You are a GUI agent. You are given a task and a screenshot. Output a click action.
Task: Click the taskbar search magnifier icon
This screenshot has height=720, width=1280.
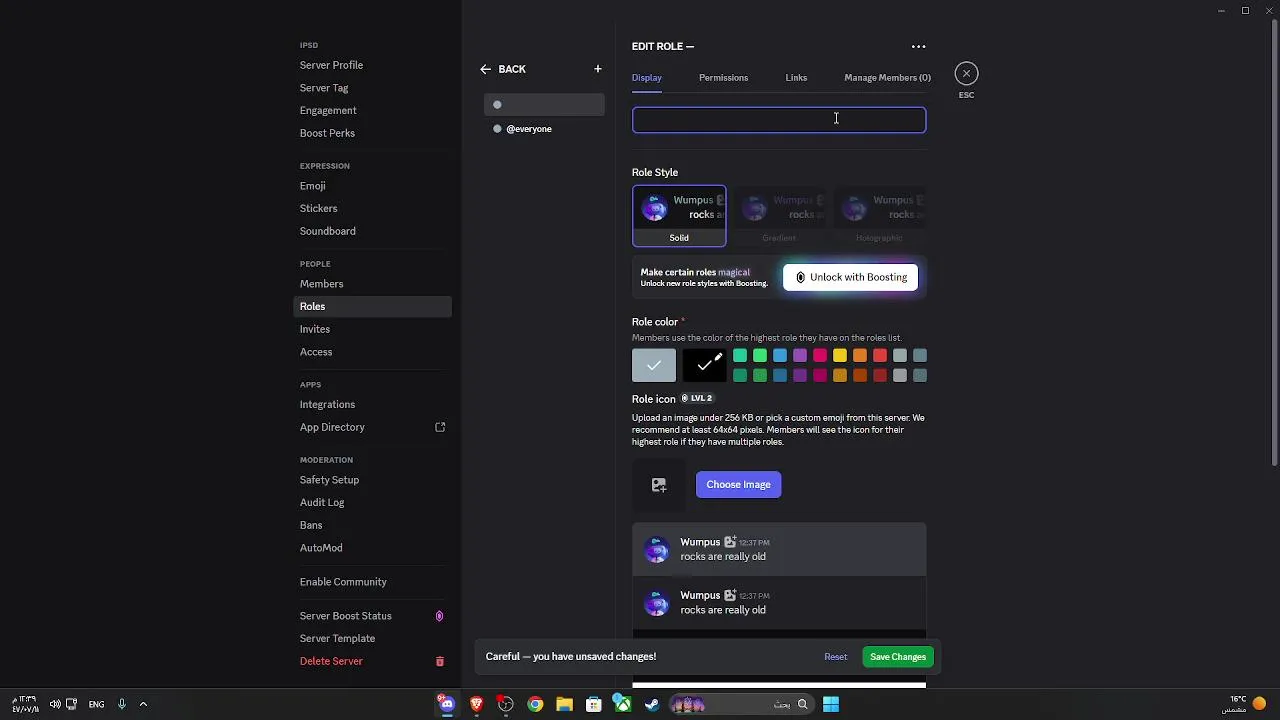pos(802,704)
